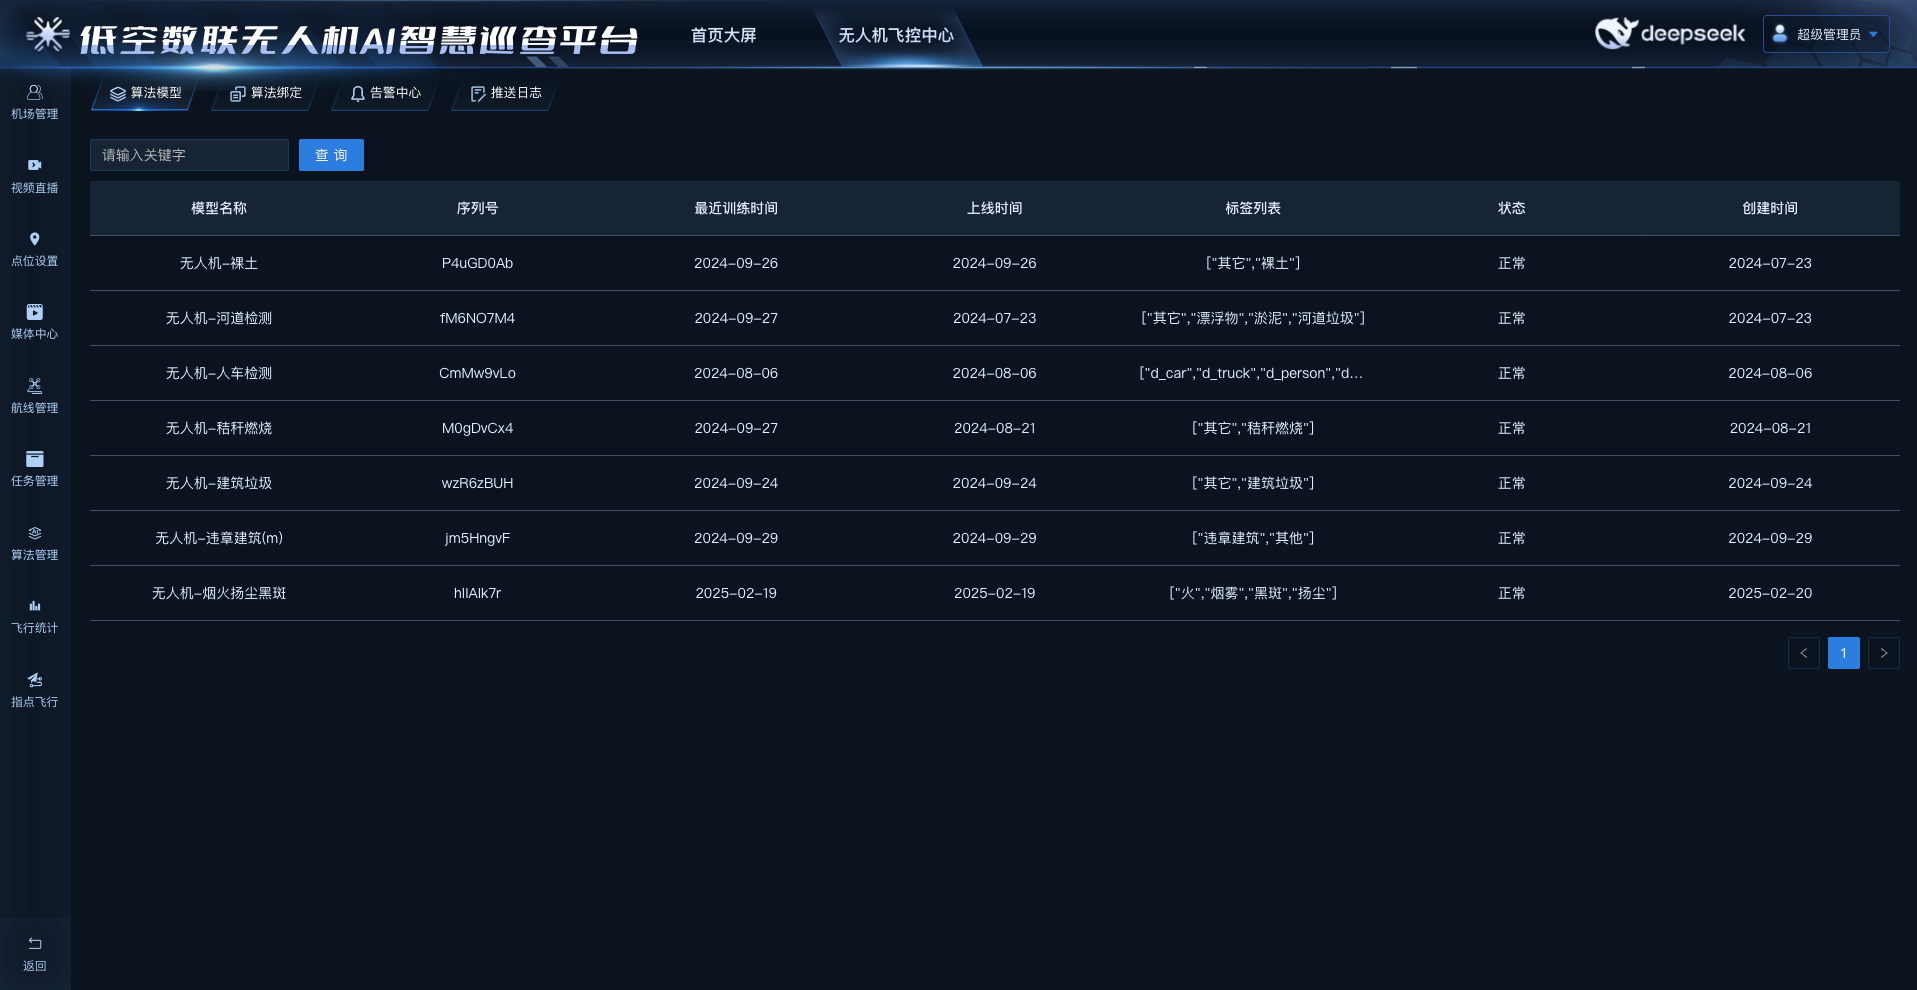Viewport: 1917px width, 990px height.
Task: Click serial number fM6NO7M4
Action: point(477,318)
